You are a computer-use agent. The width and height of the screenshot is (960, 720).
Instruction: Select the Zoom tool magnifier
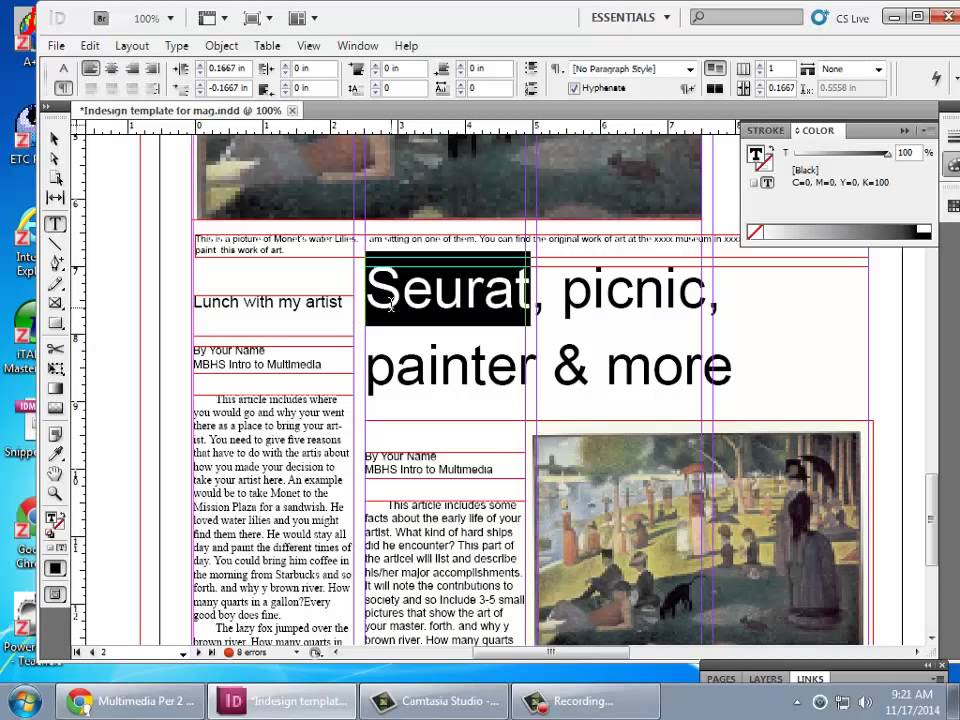click(54, 493)
